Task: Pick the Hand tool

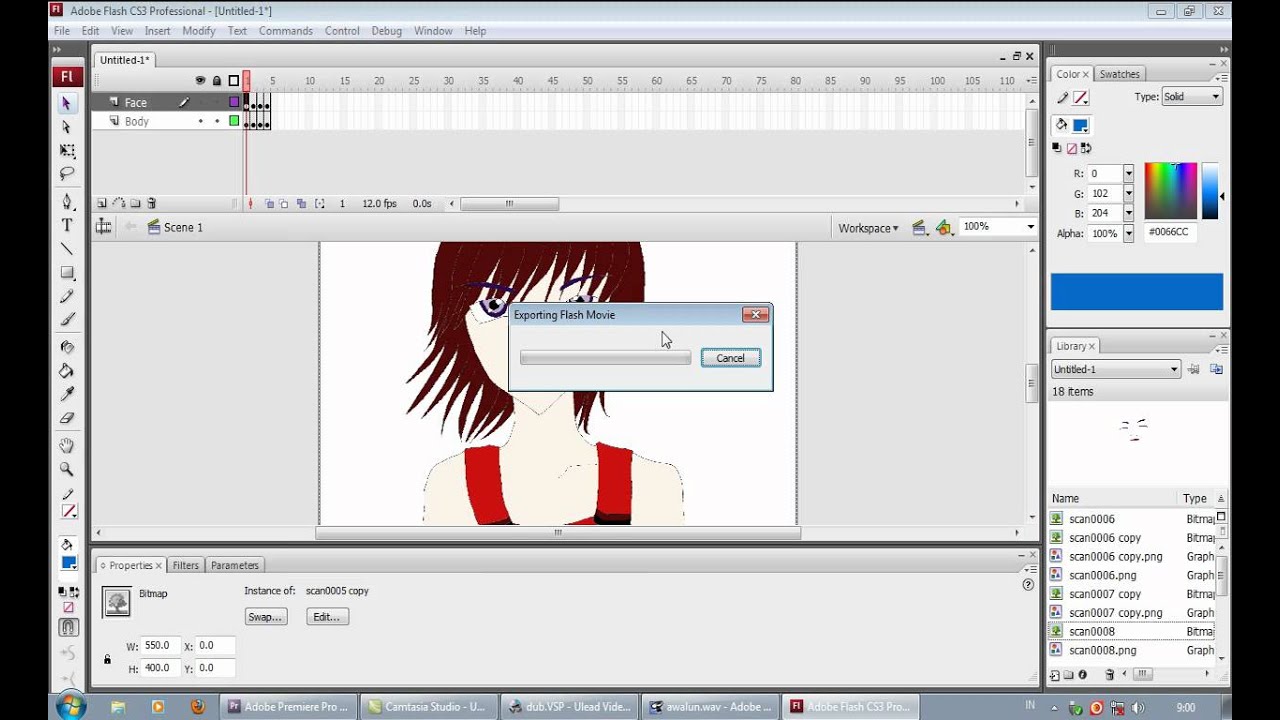Action: tap(67, 445)
